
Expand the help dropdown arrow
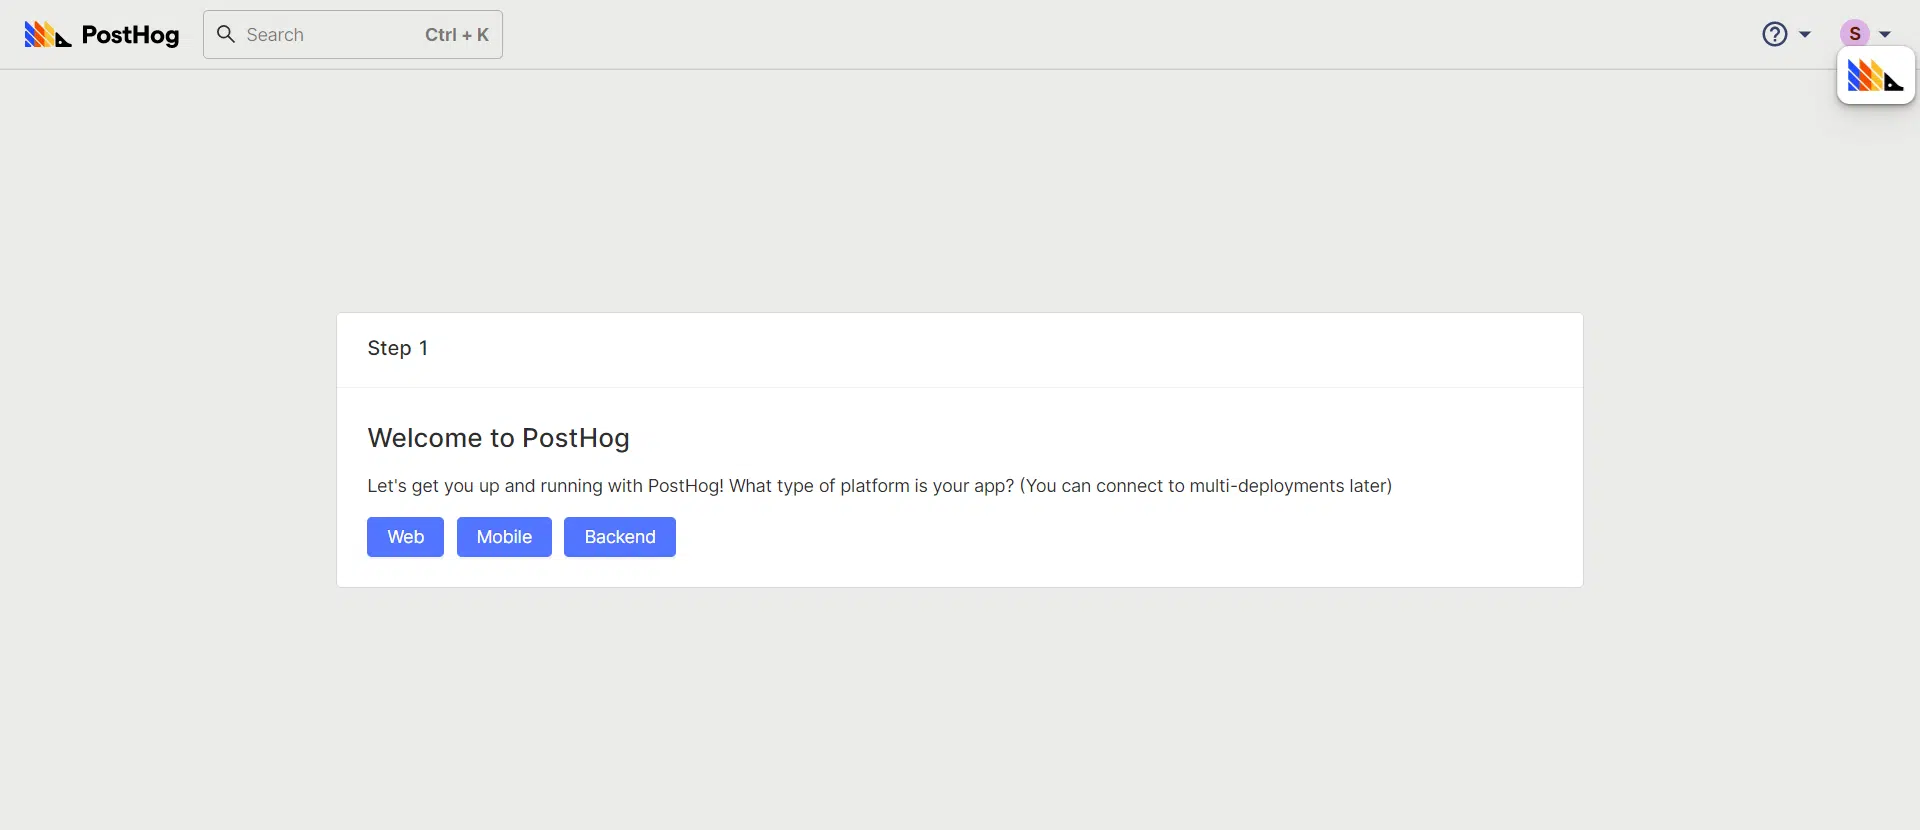click(1805, 34)
